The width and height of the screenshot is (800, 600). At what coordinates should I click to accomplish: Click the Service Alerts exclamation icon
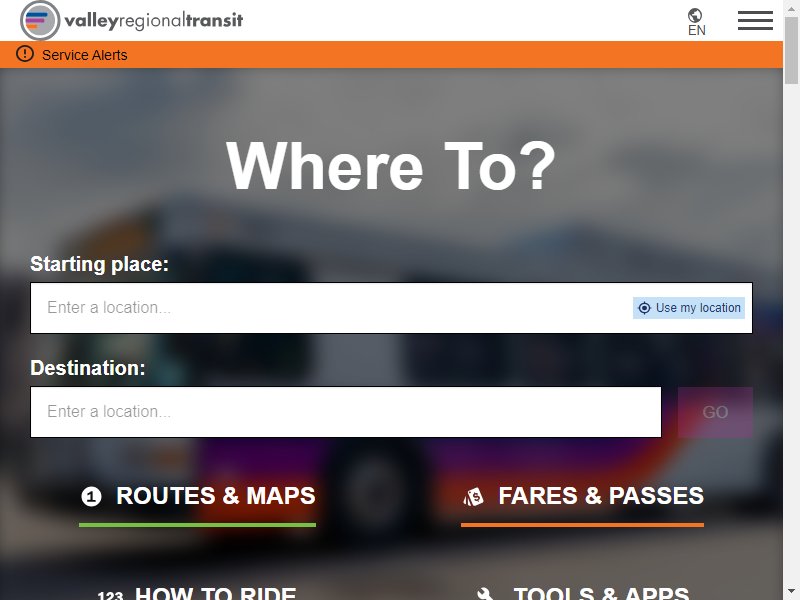tap(24, 54)
